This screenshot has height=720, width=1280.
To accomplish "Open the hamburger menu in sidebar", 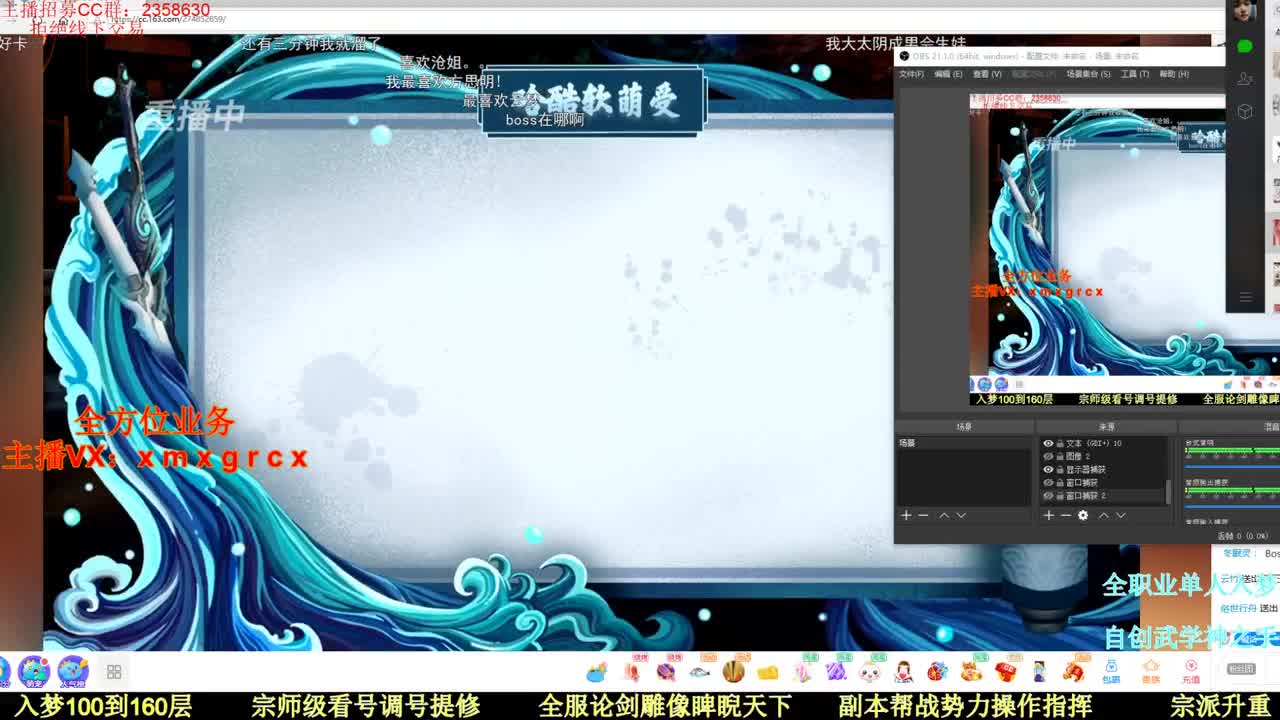I will (1245, 297).
